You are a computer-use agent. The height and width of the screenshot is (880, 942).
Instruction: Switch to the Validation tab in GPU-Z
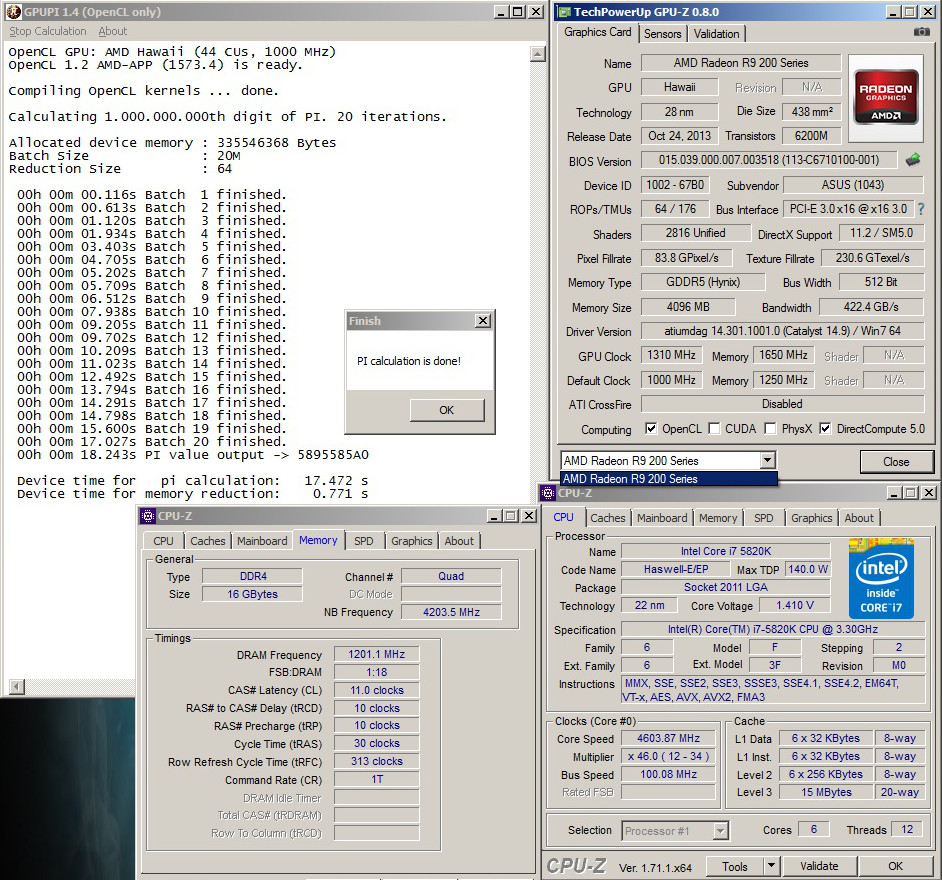click(x=716, y=34)
